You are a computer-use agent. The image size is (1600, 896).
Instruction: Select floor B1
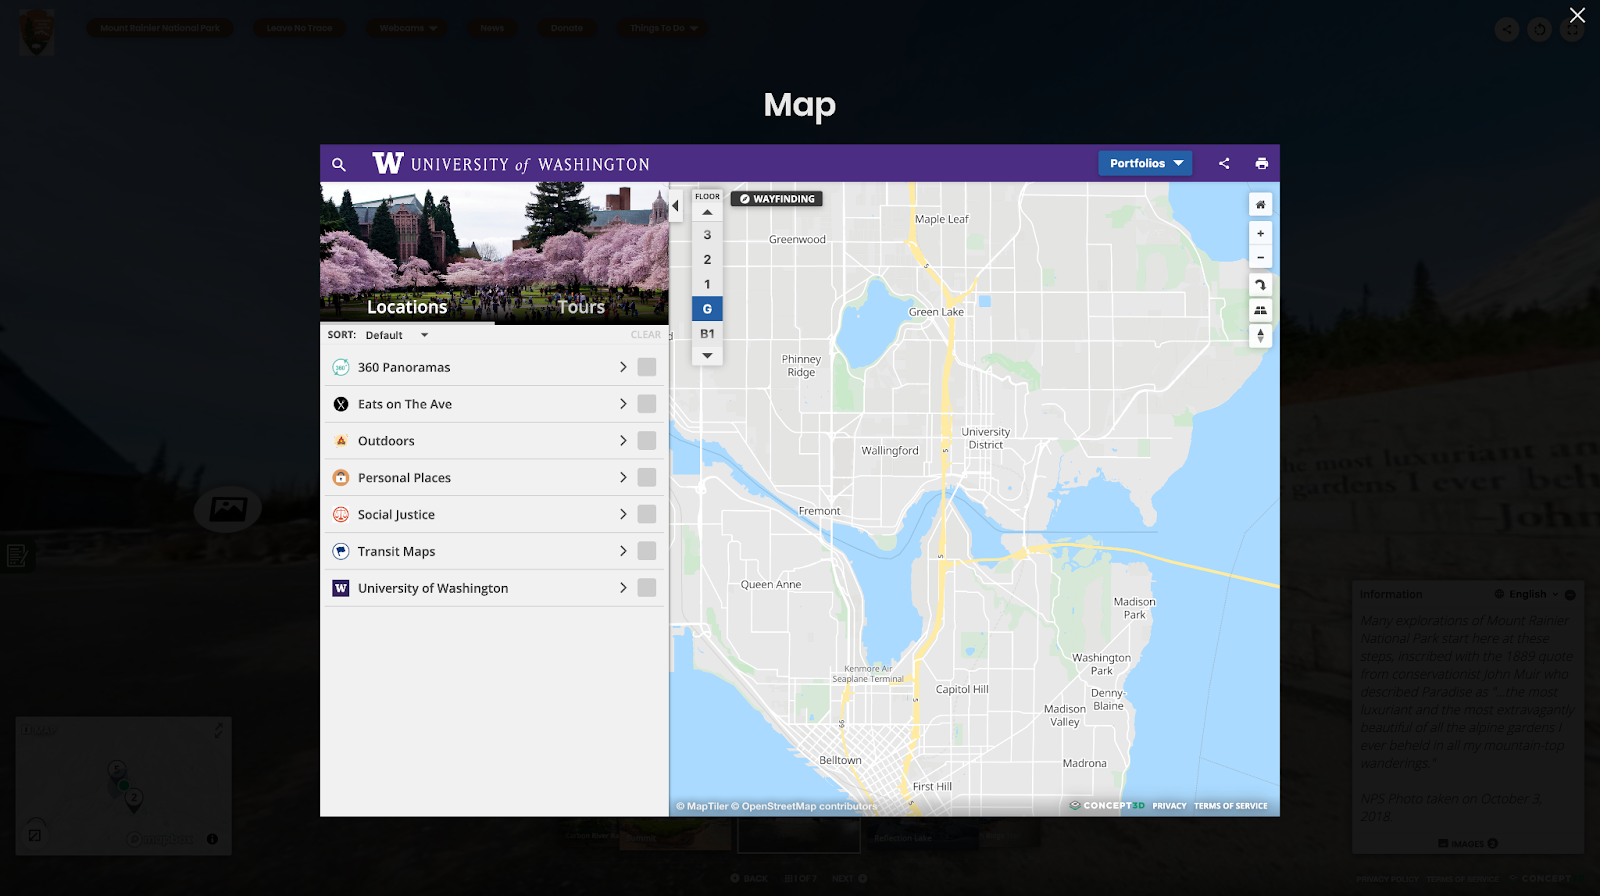click(707, 334)
